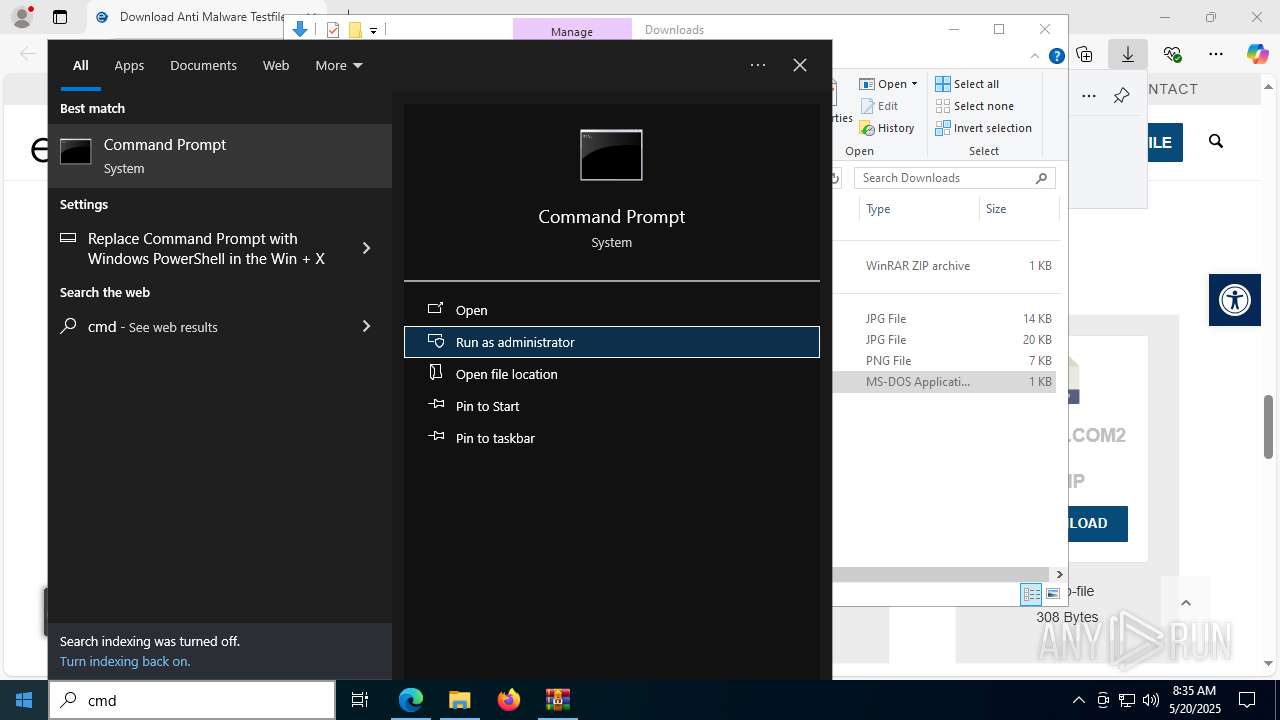This screenshot has height=720, width=1280.
Task: Select the MS-DOS Application row
Action: 945,382
